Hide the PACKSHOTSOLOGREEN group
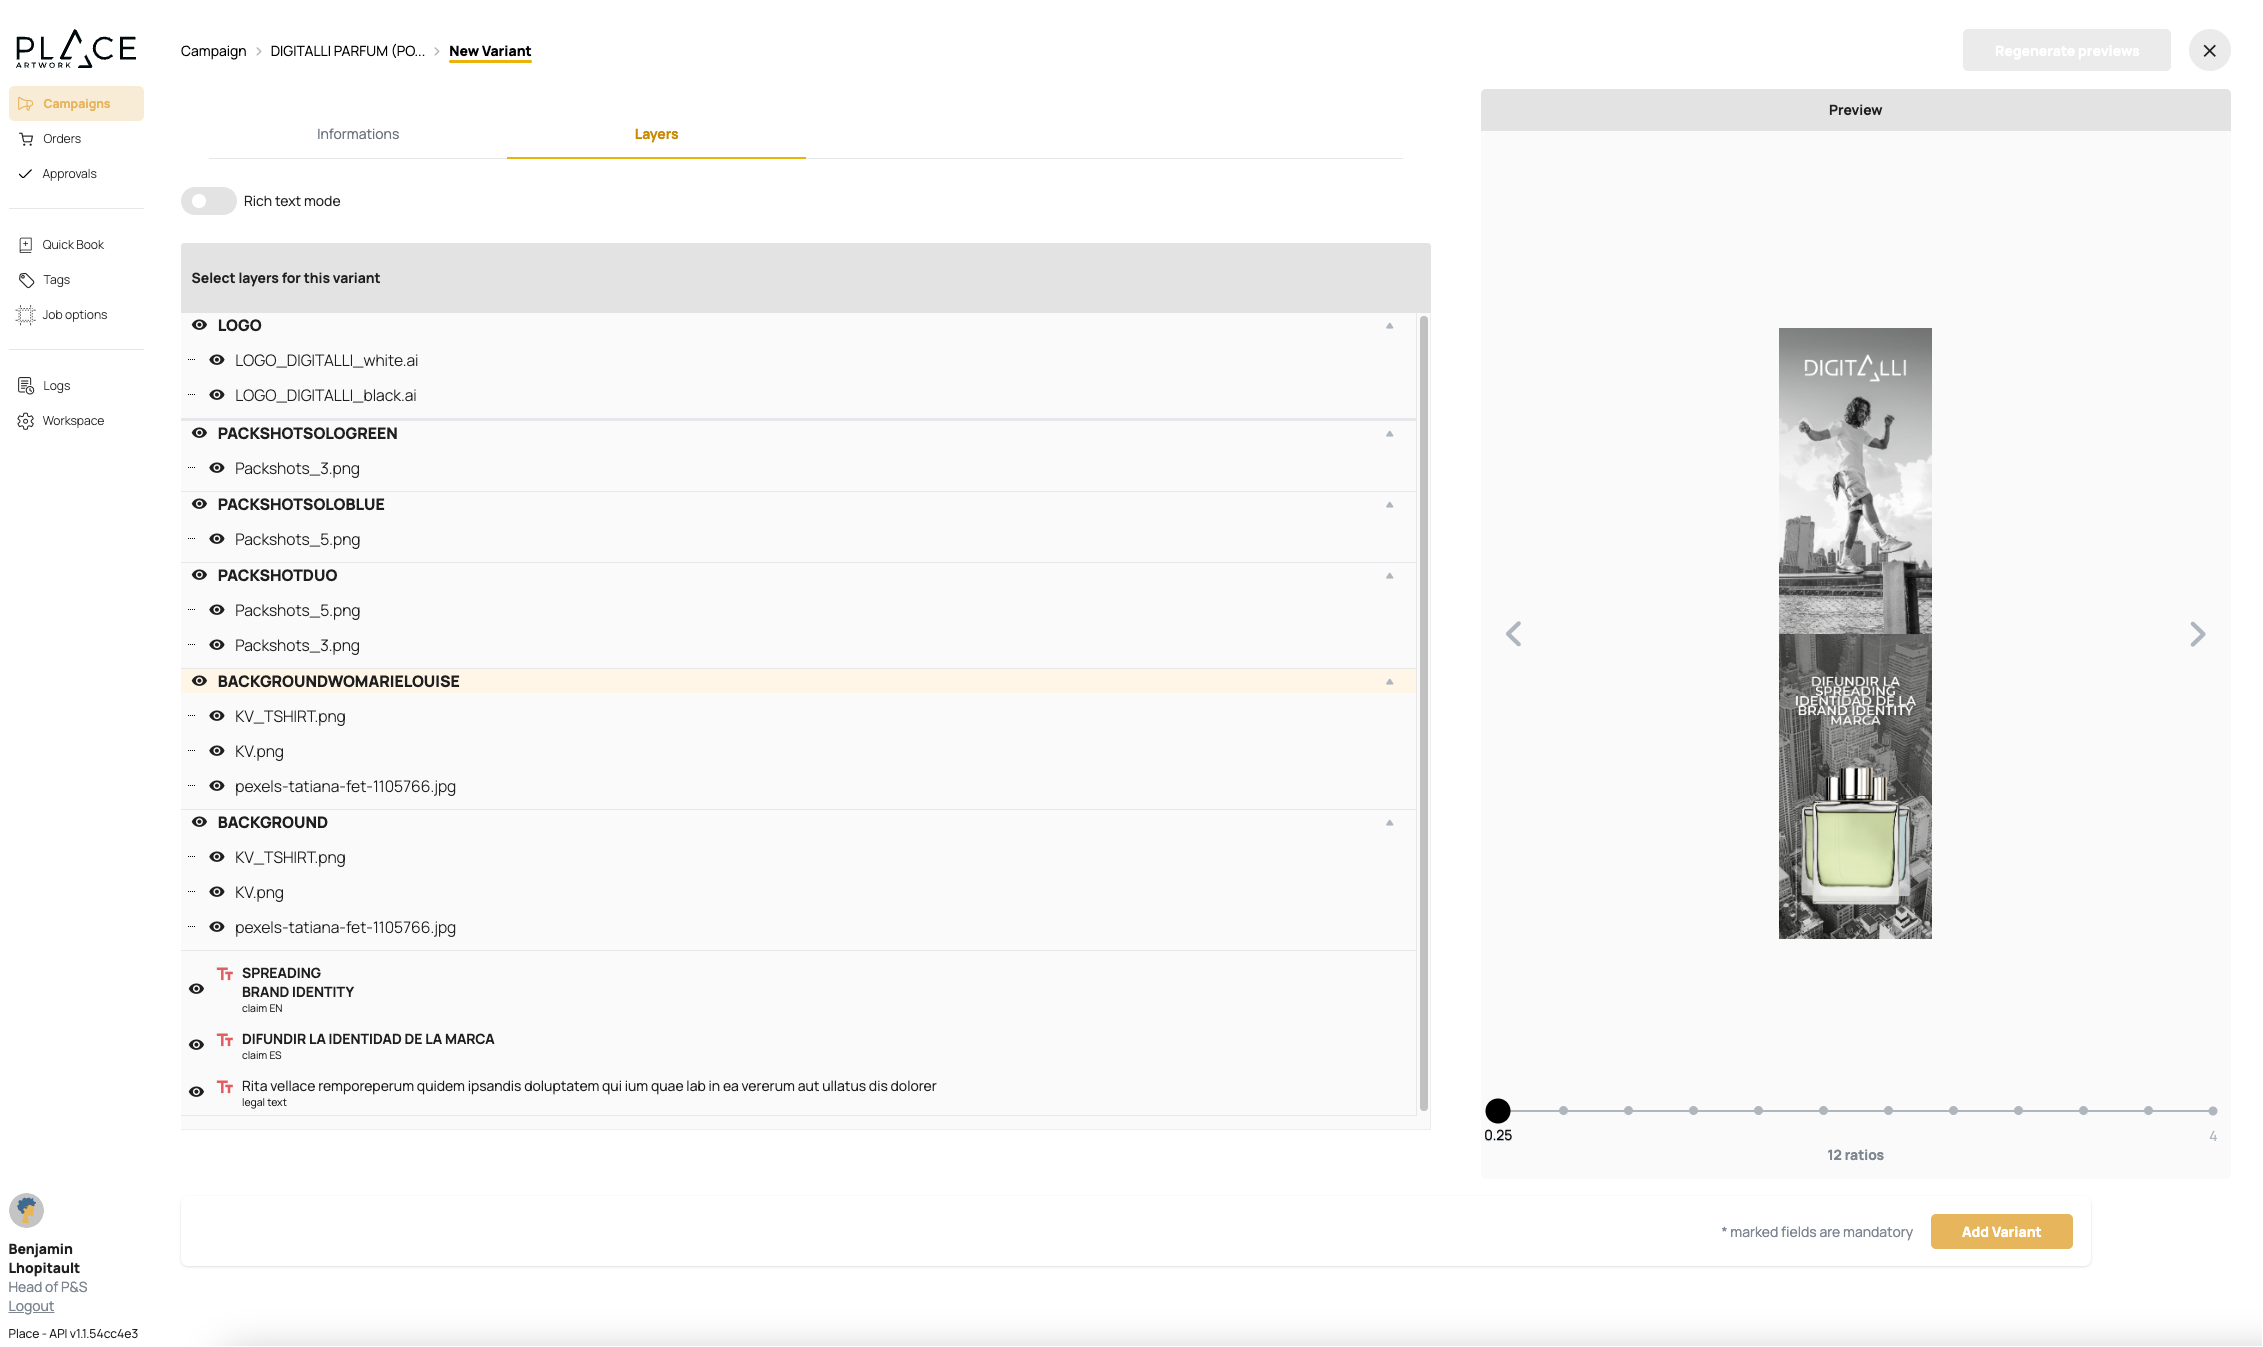 199,433
